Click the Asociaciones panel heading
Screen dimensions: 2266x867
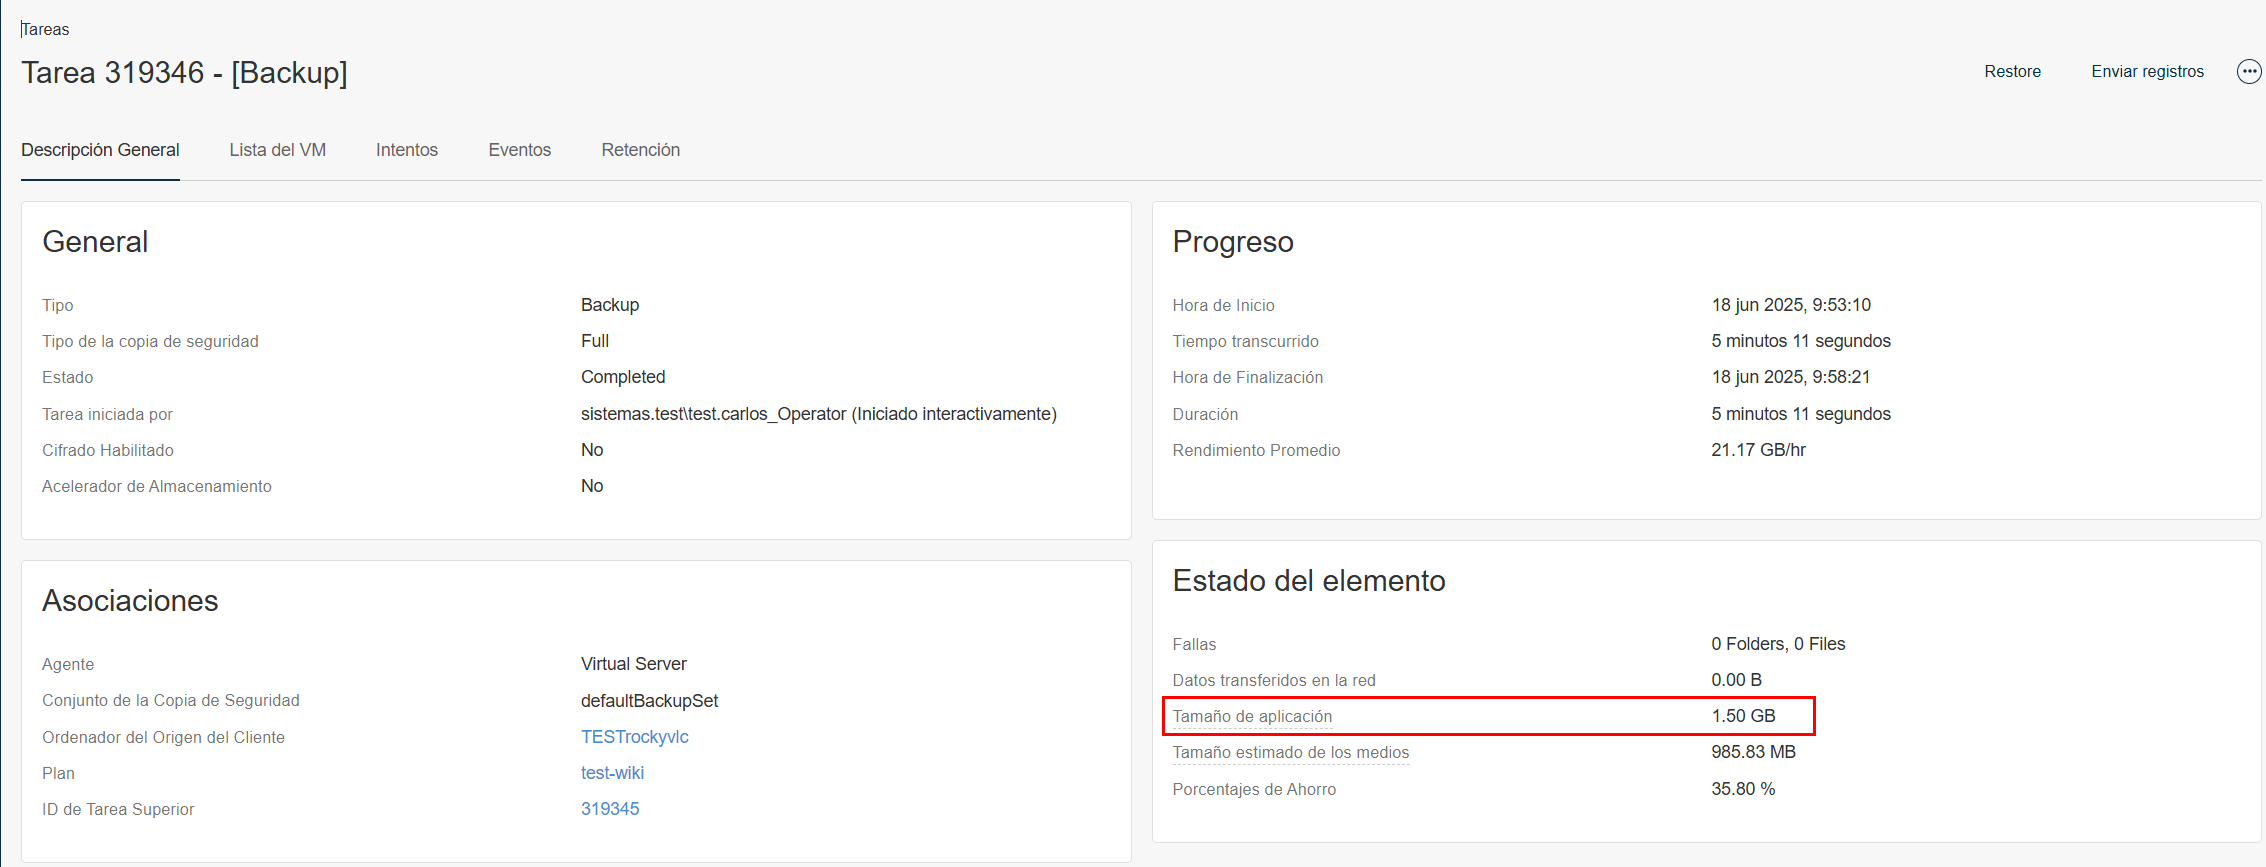[130, 601]
